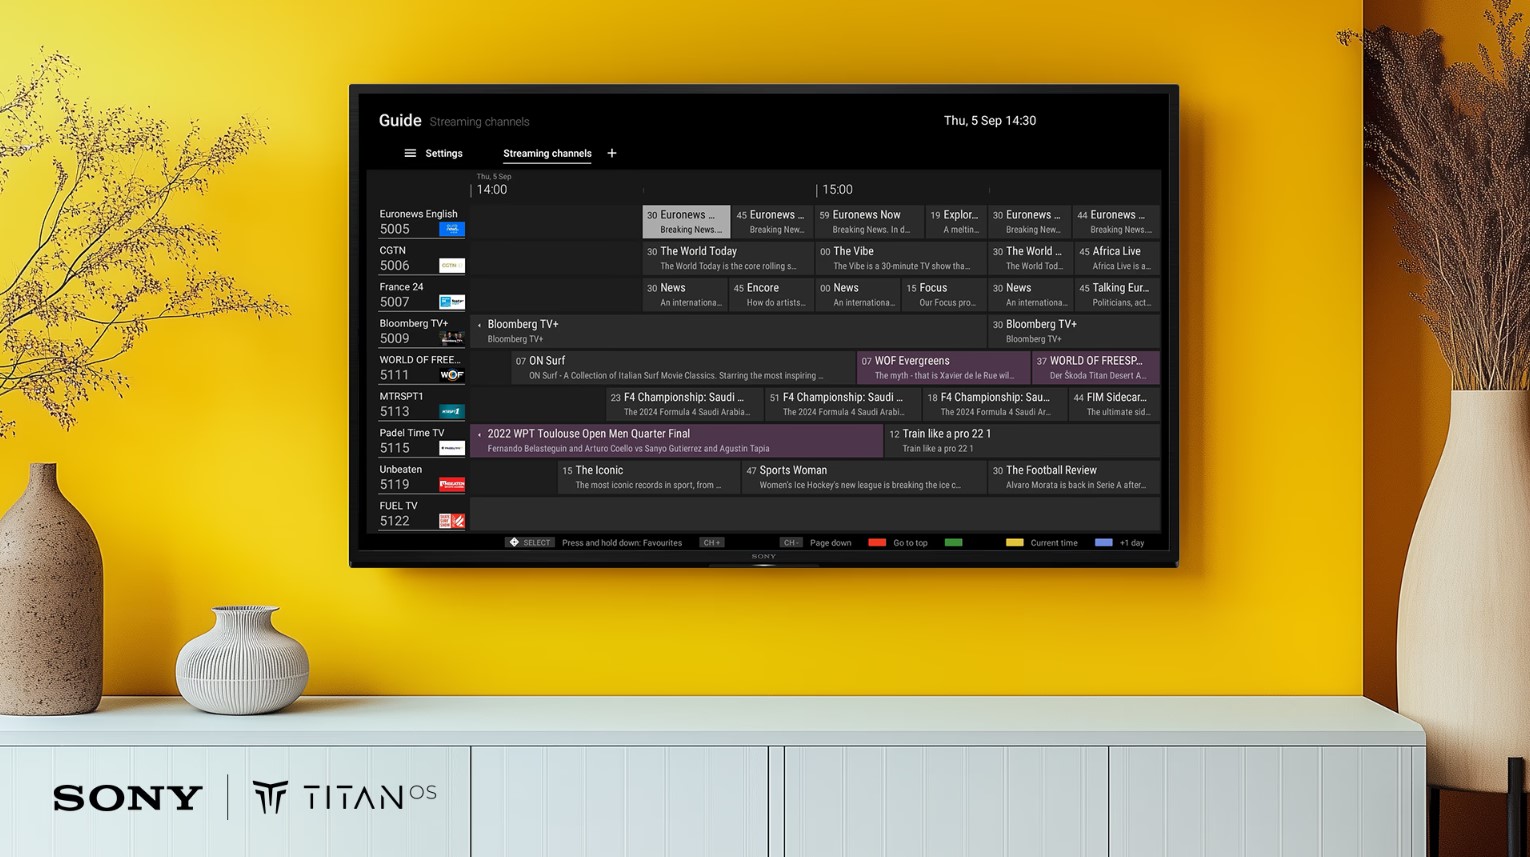Select the Focus programme on France 24

[944, 295]
